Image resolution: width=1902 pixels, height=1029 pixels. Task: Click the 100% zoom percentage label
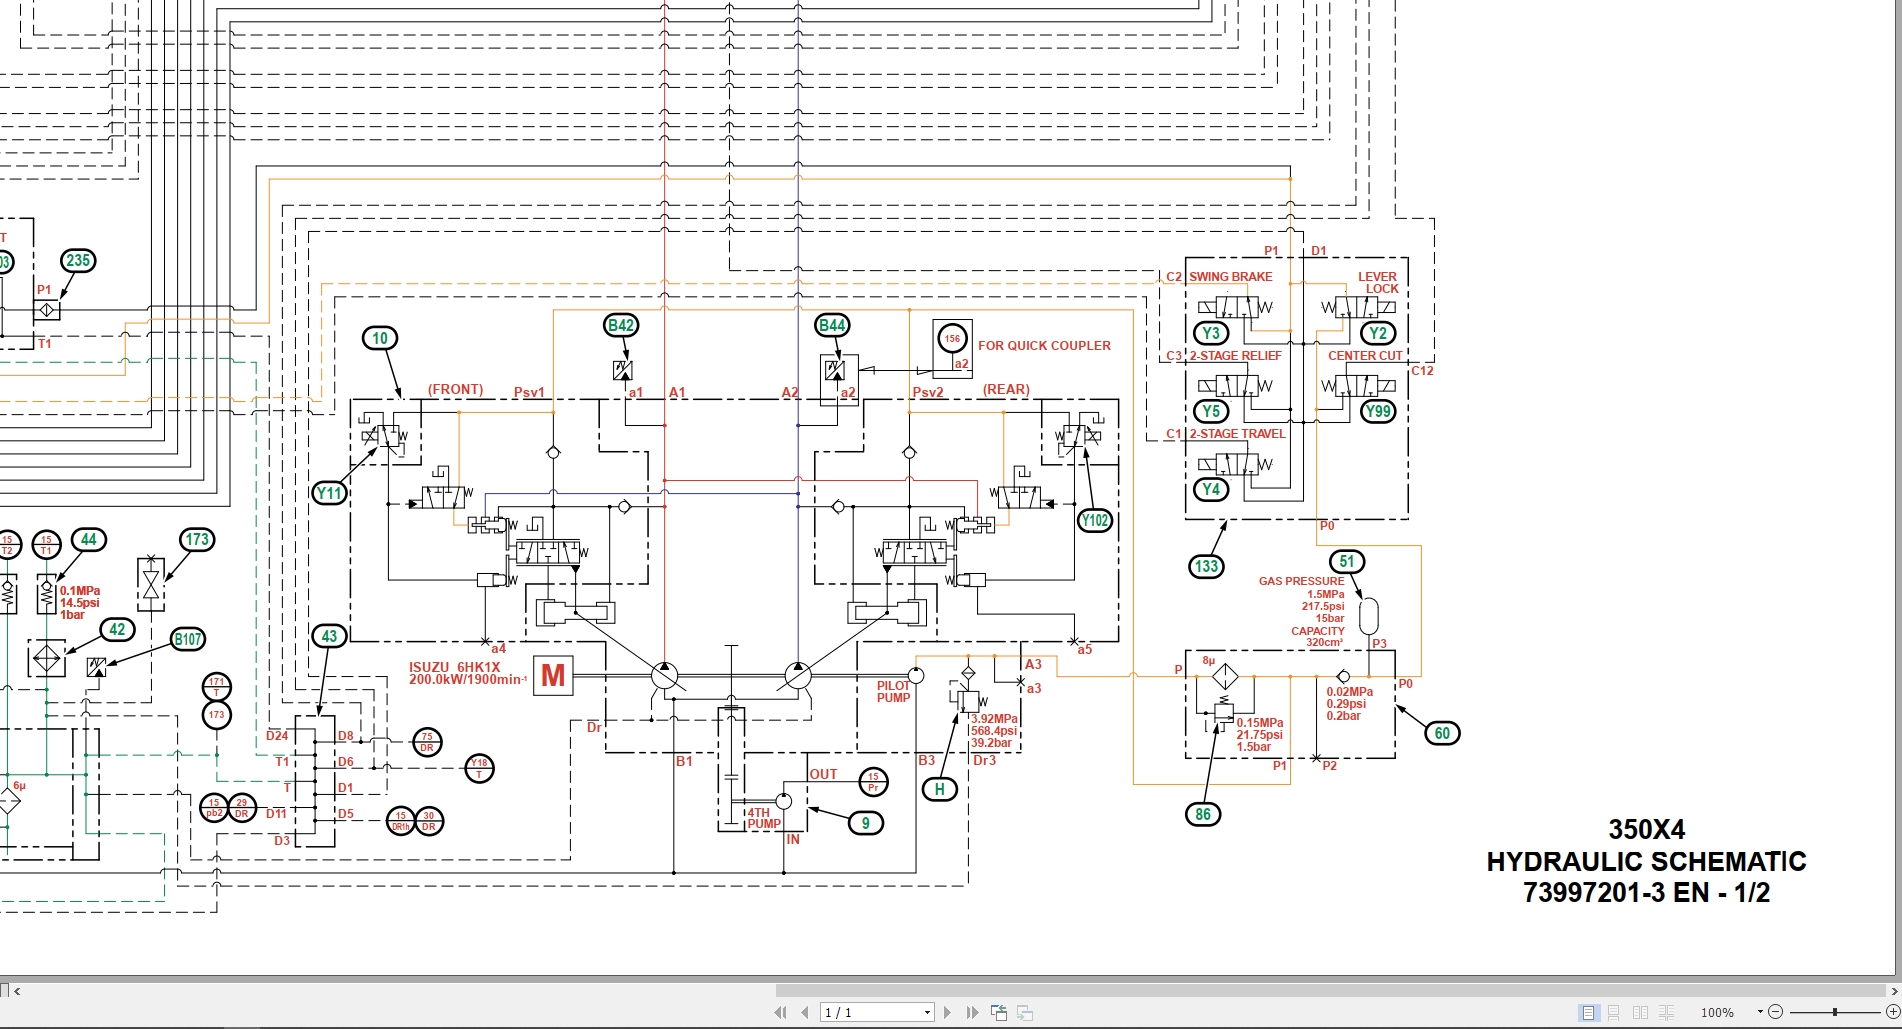1718,1012
